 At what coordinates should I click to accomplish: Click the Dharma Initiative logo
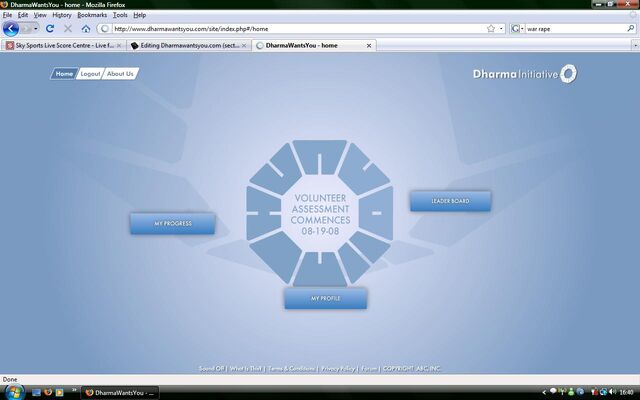click(525, 74)
